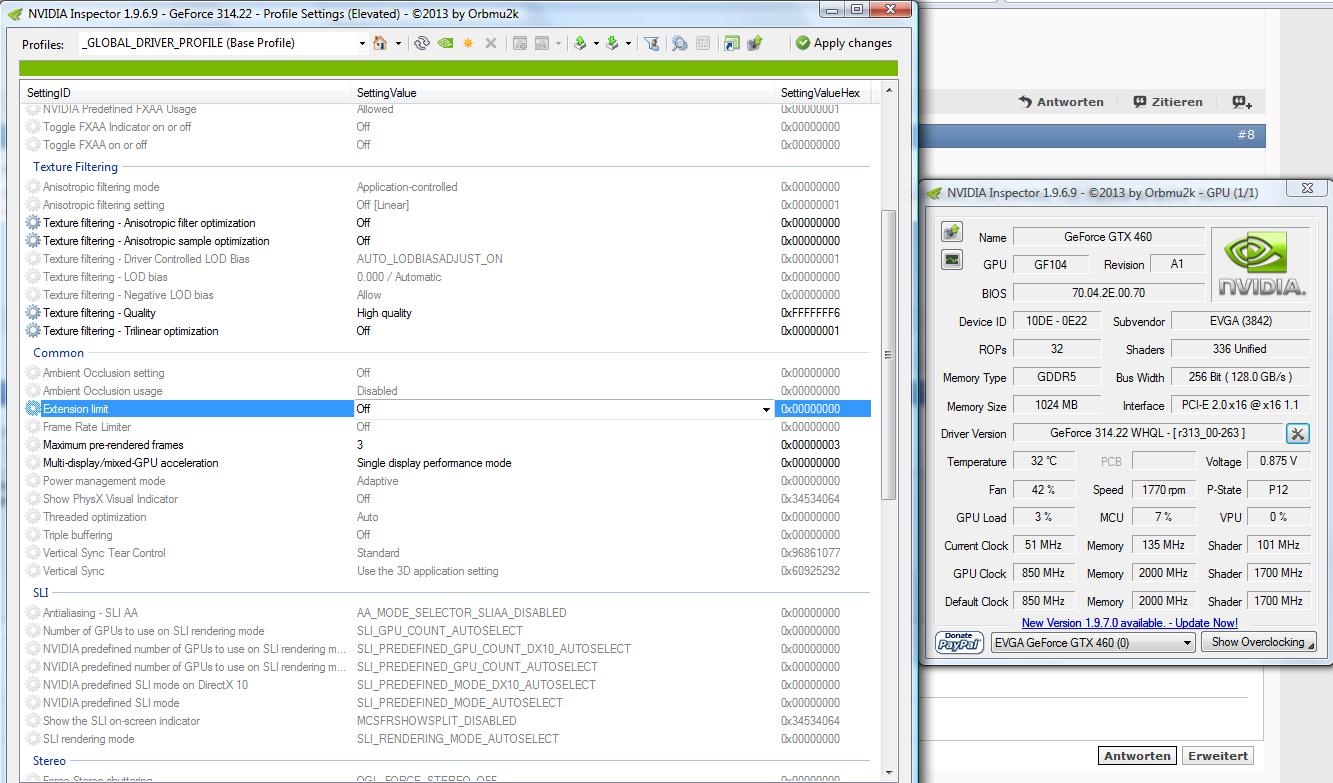The height and width of the screenshot is (783, 1333).
Task: Click the Vertical Sync Tear Control row
Action: pyautogui.click(x=447, y=553)
